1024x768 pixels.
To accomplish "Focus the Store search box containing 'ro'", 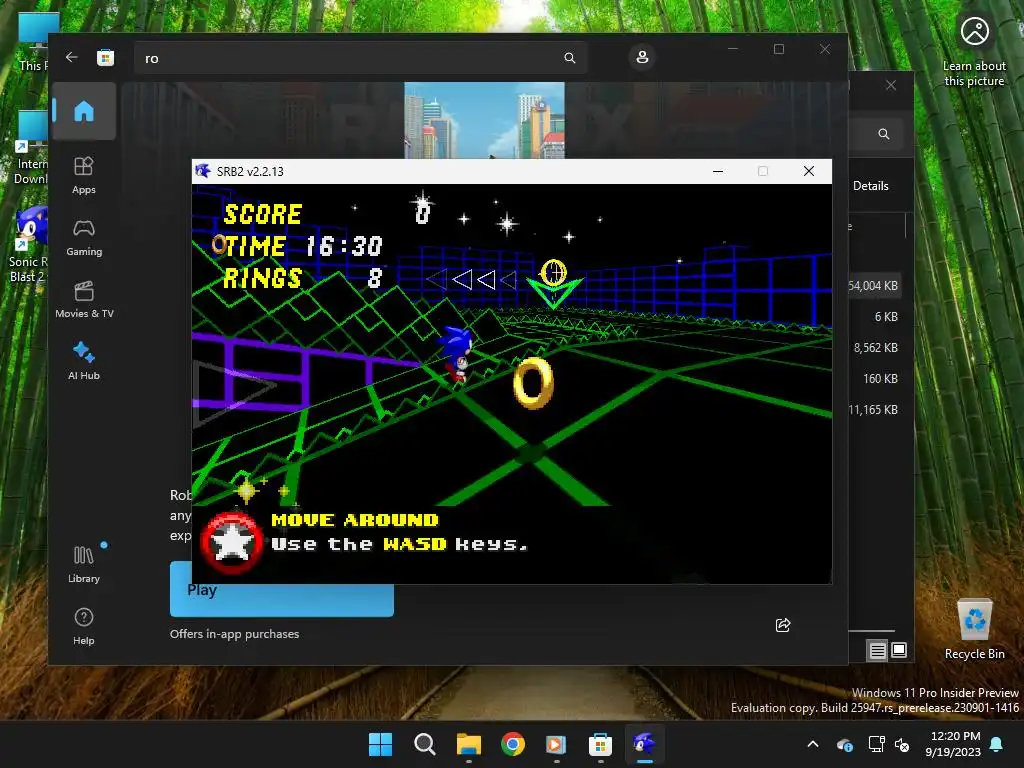I will [360, 58].
